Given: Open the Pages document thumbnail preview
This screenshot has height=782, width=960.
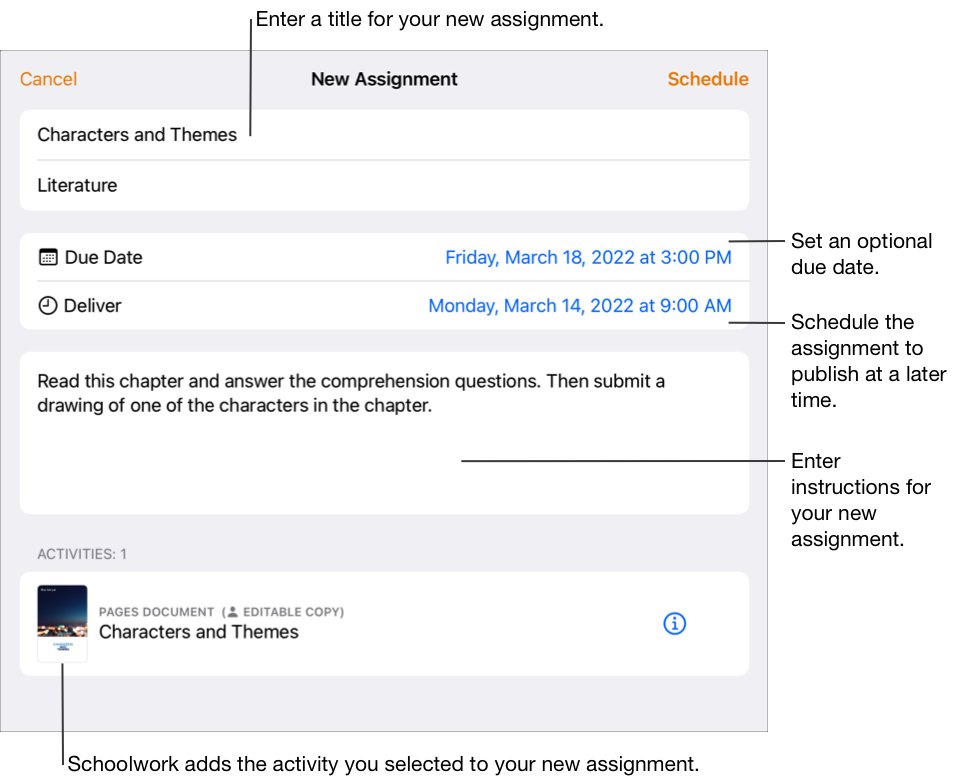Looking at the screenshot, I should click(62, 623).
